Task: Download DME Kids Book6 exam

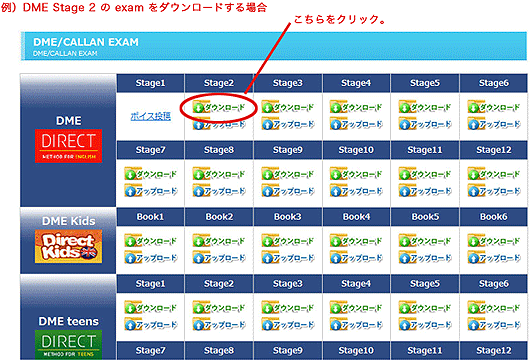Action: [494, 241]
